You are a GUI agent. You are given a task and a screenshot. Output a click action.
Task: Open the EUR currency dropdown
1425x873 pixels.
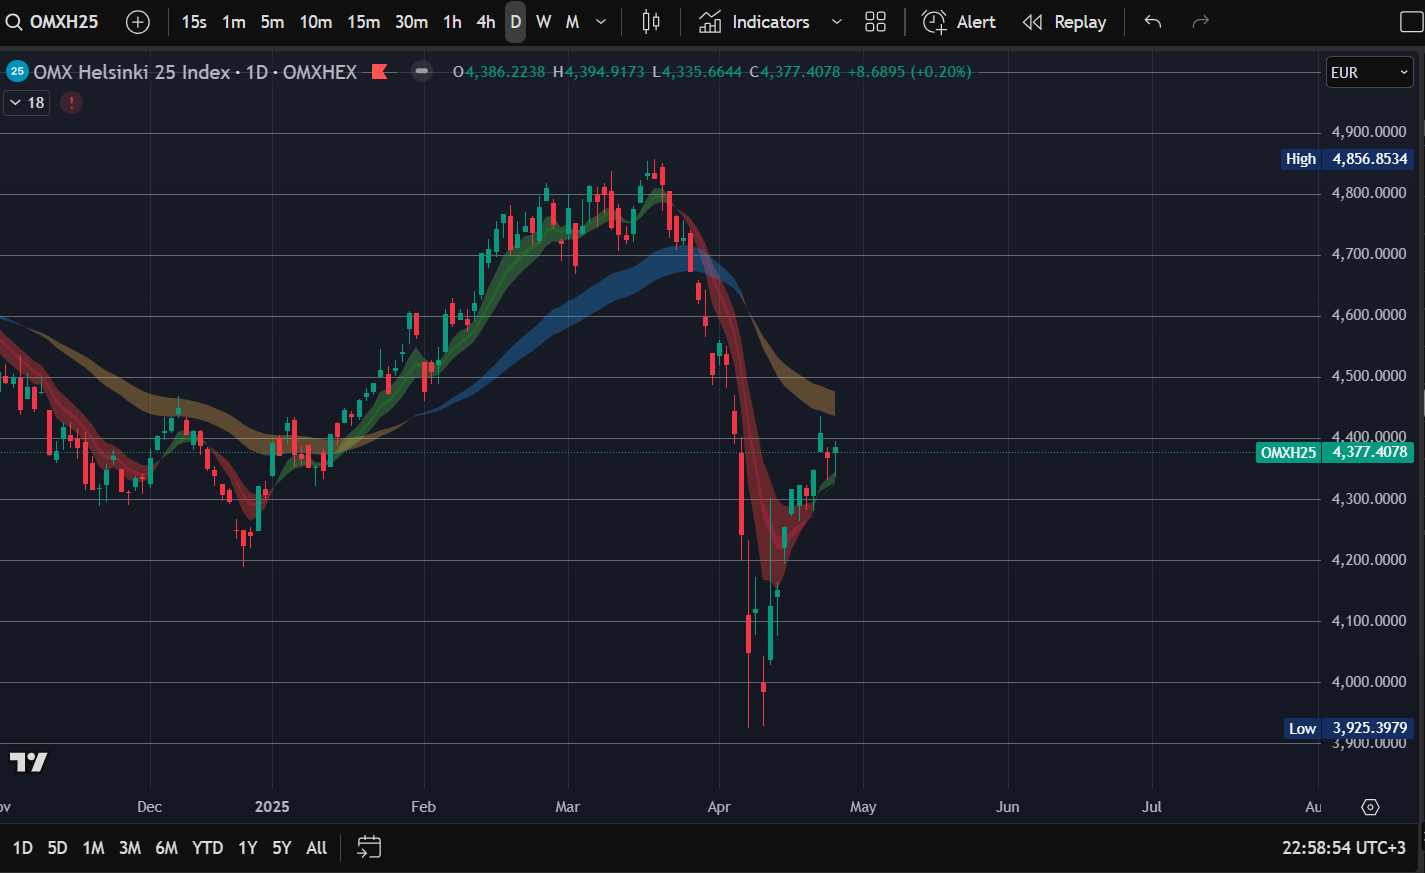(1369, 72)
